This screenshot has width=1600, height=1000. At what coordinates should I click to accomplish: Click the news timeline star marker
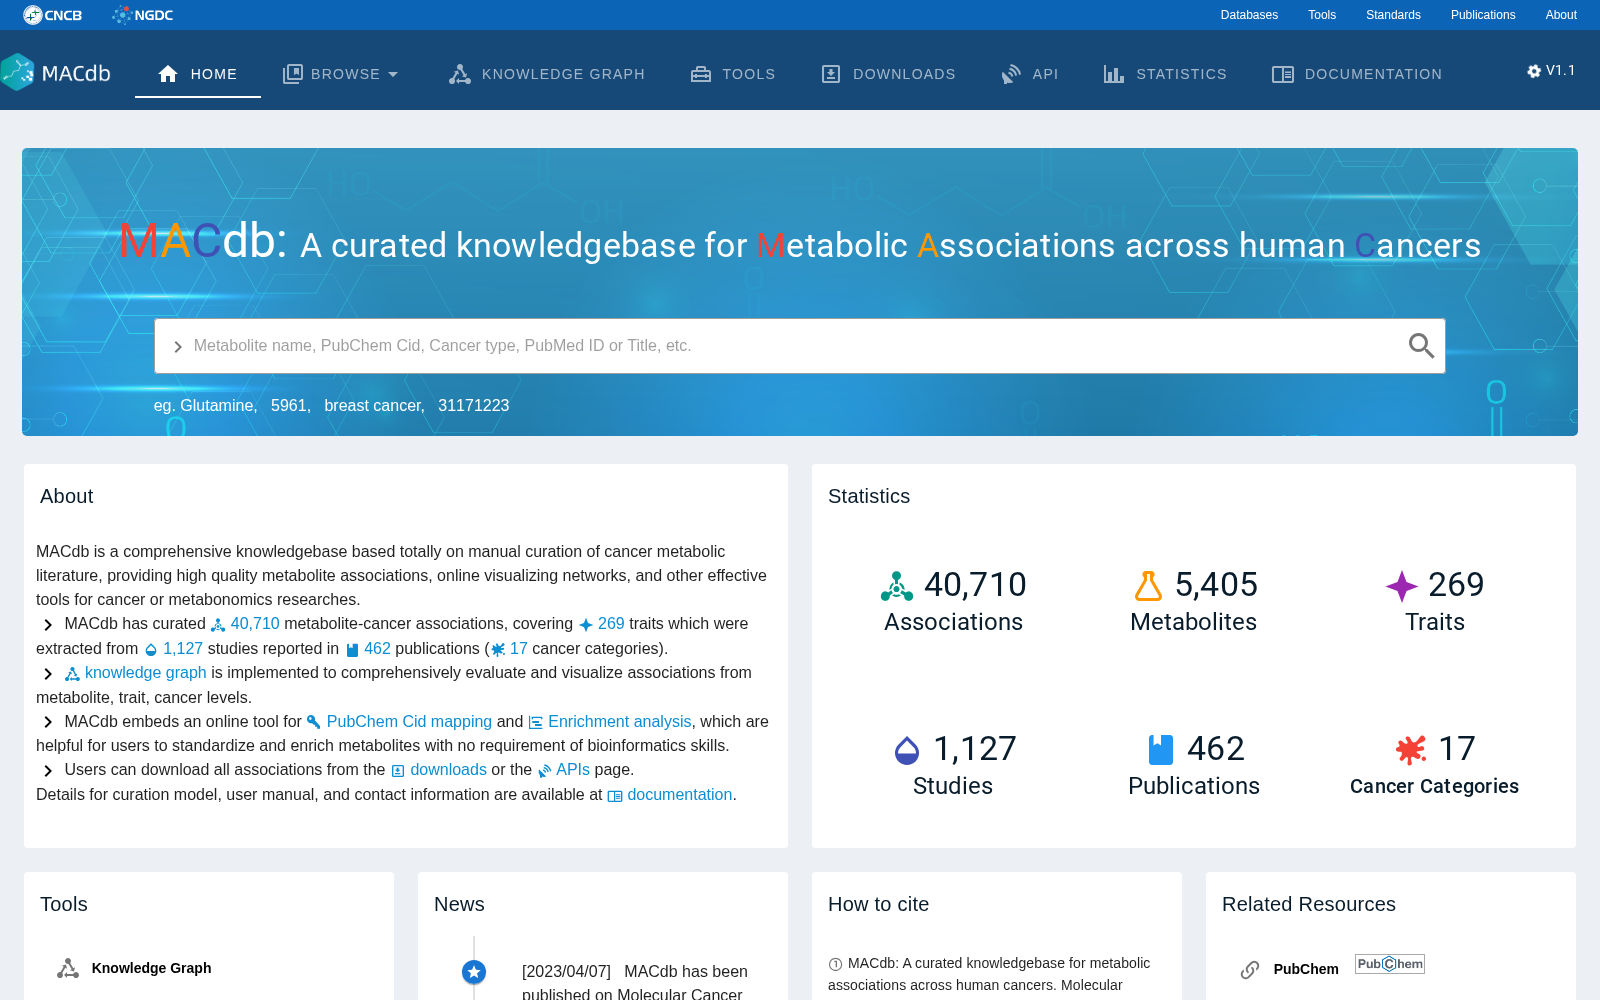click(474, 971)
